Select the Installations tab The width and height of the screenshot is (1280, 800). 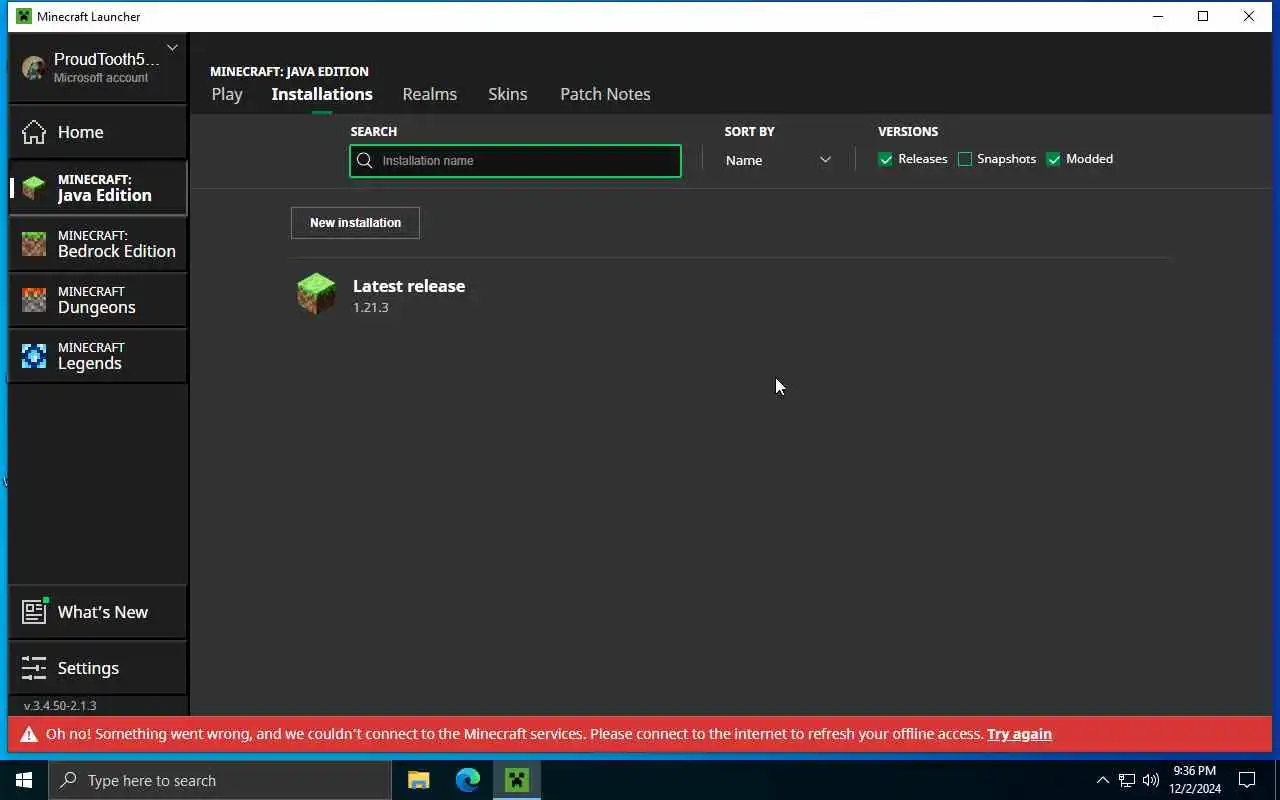pyautogui.click(x=322, y=94)
